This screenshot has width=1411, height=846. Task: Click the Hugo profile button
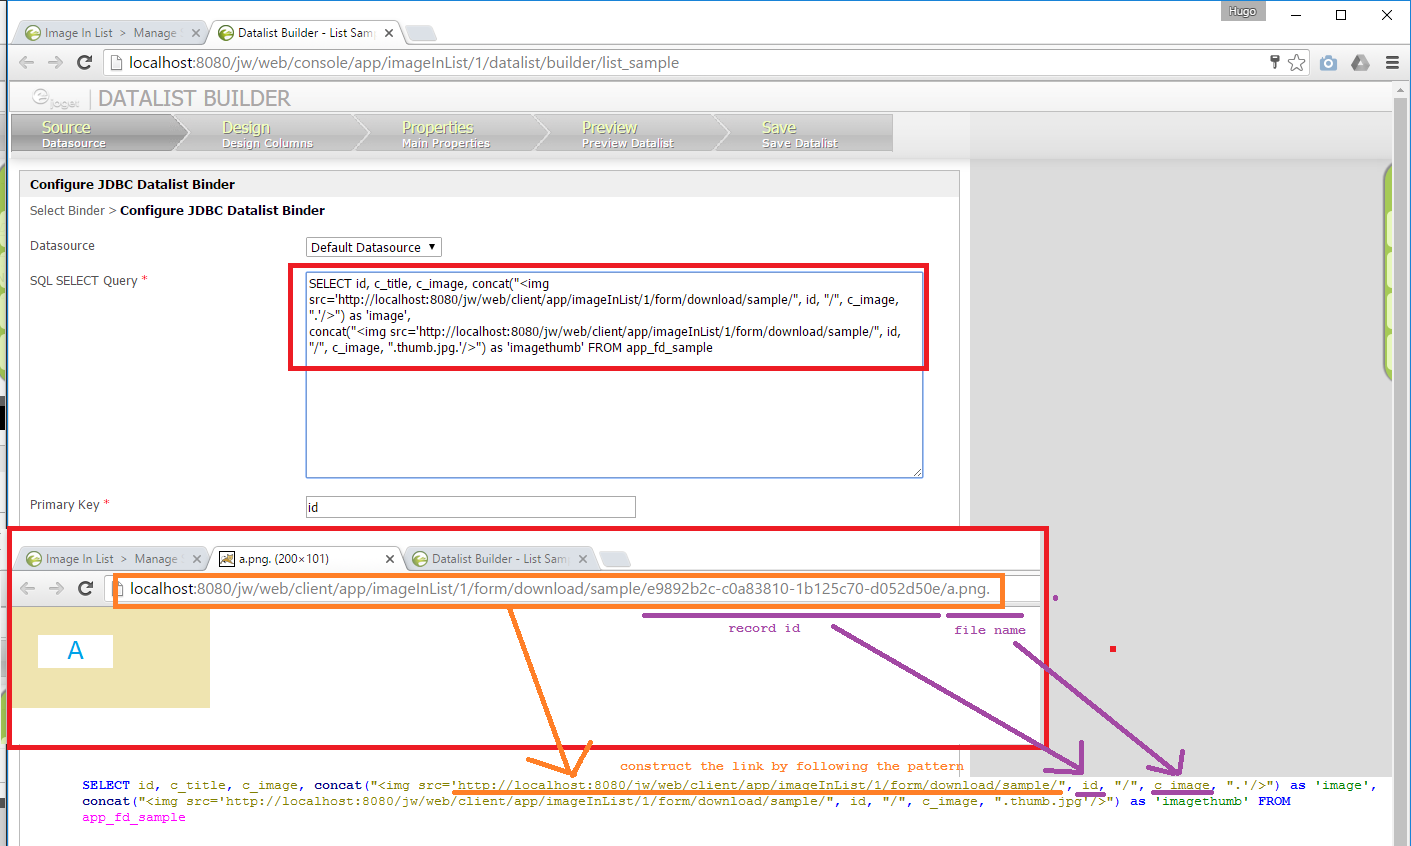pyautogui.click(x=1242, y=11)
